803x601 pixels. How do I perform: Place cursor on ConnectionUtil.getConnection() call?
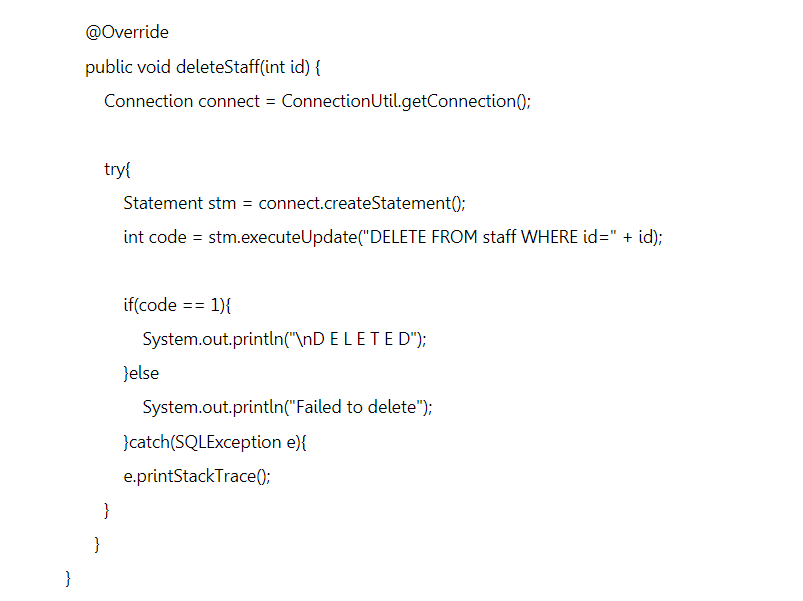click(406, 101)
